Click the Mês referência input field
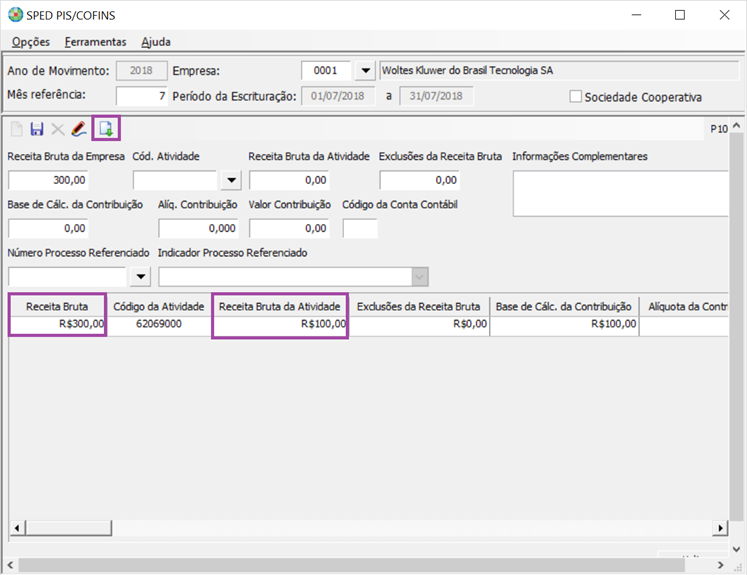The image size is (747, 575). [x=141, y=96]
